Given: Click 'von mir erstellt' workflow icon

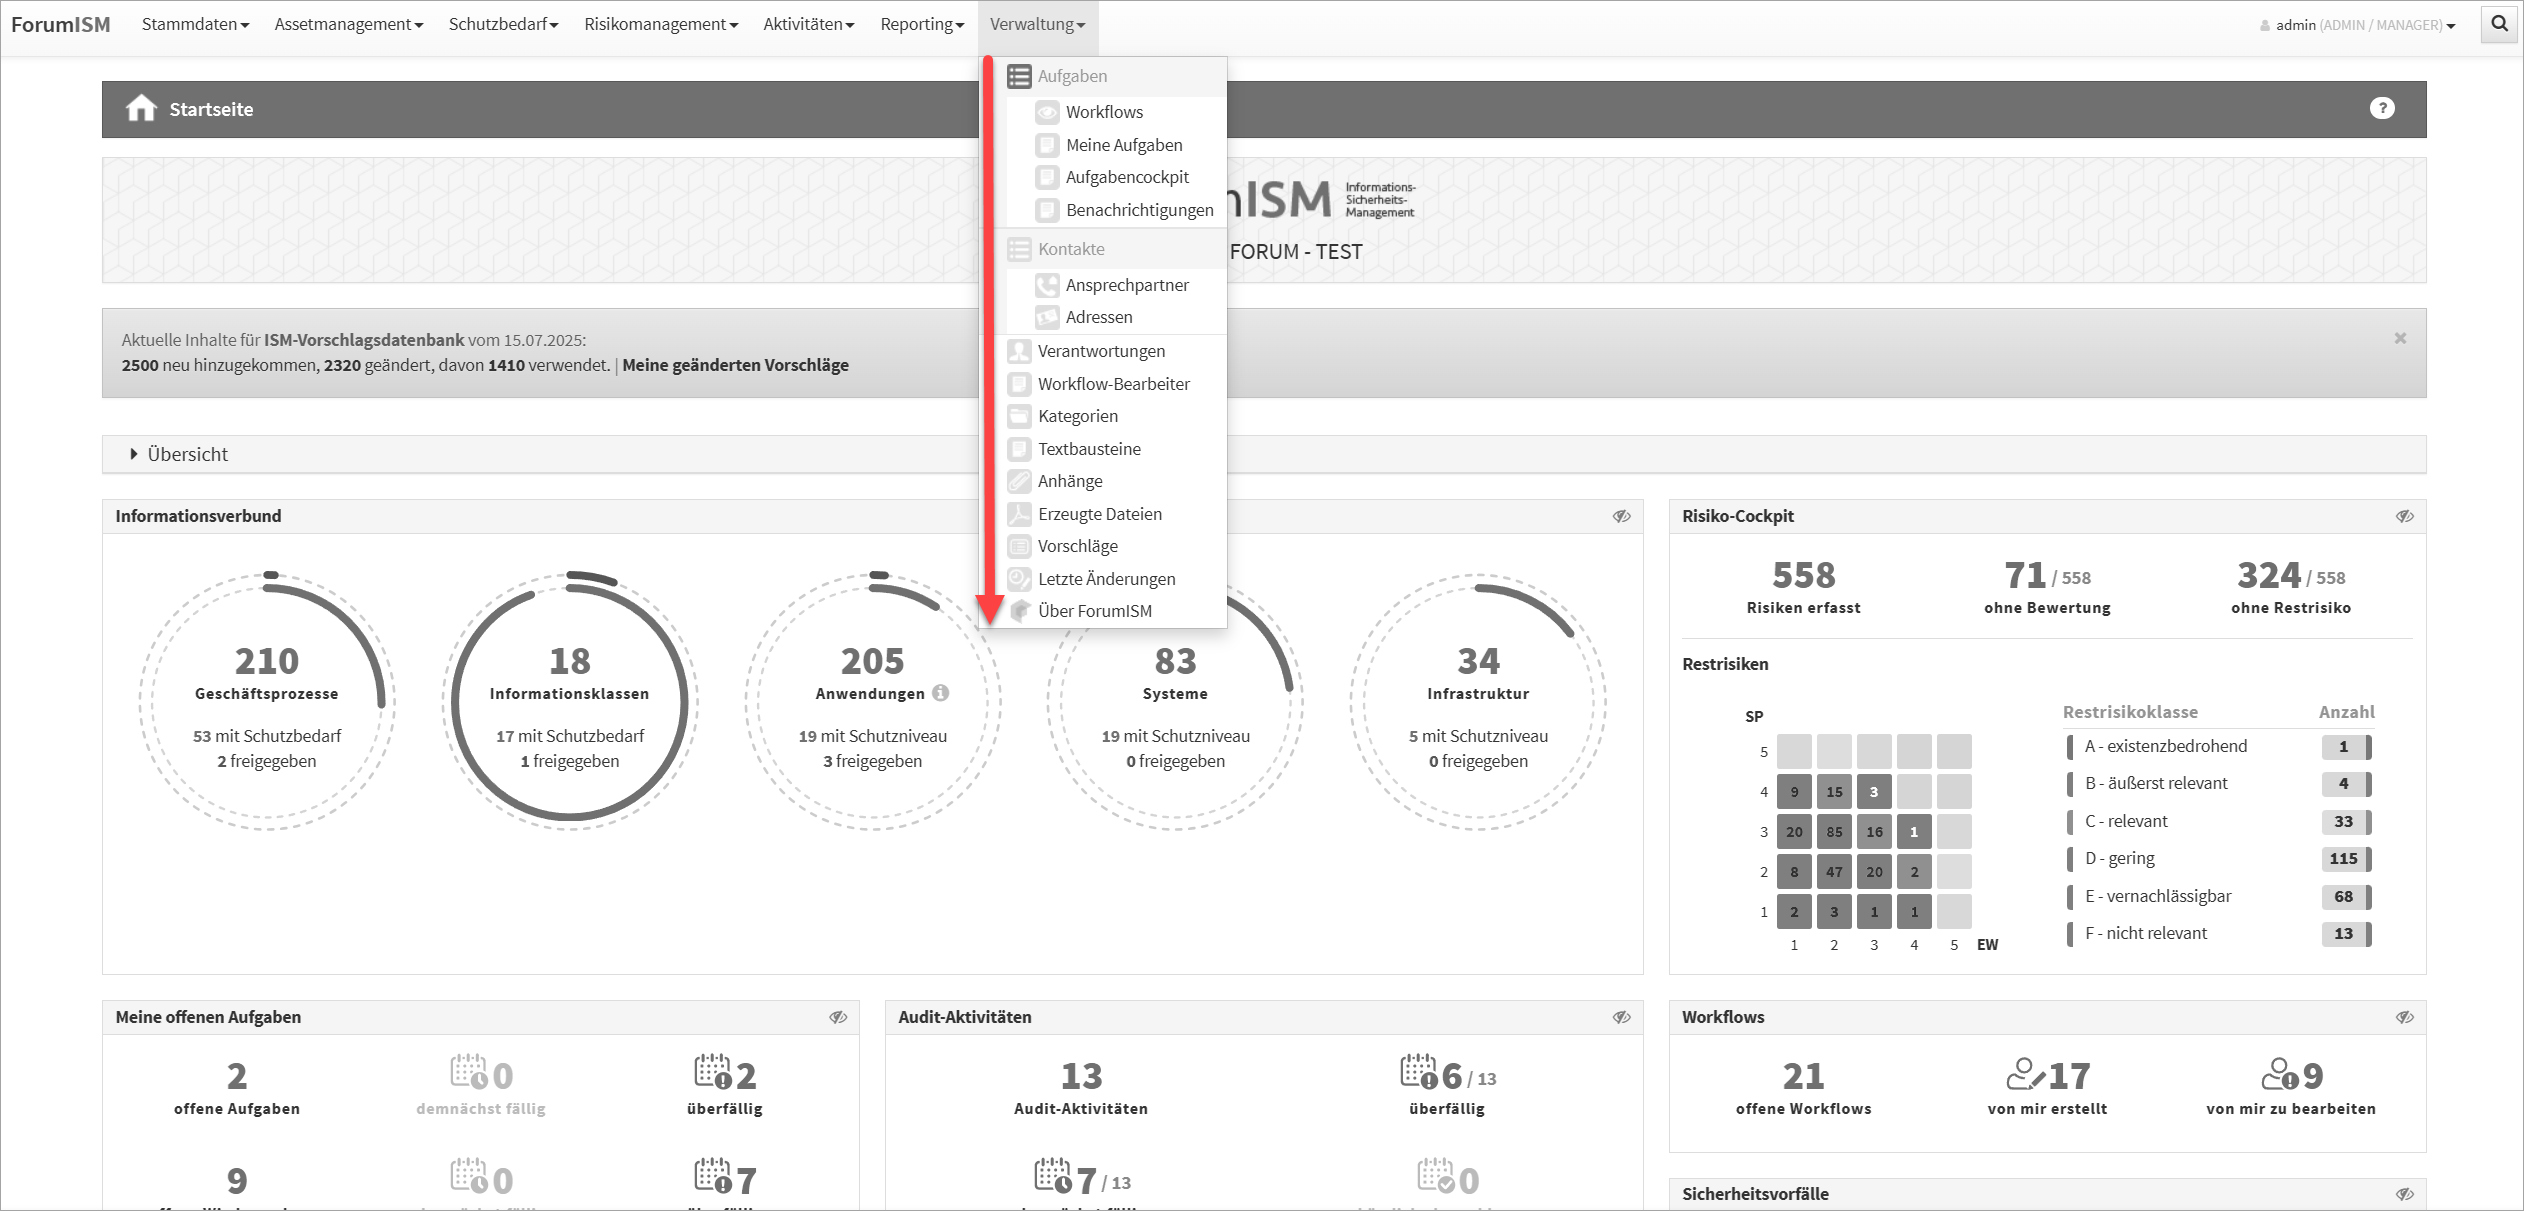Looking at the screenshot, I should point(2025,1074).
